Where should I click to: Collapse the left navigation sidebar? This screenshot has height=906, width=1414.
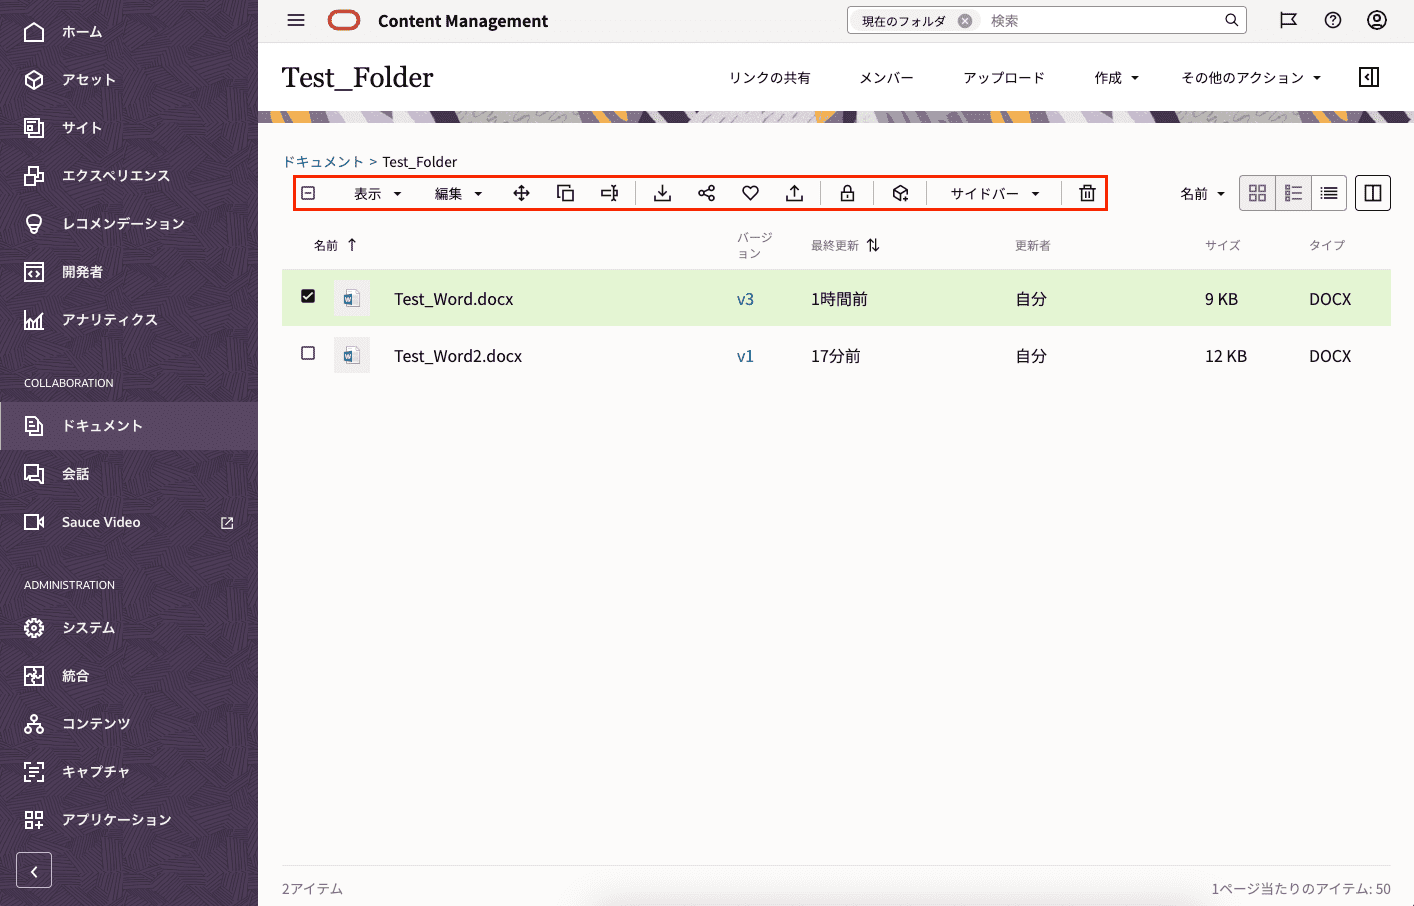pos(34,871)
